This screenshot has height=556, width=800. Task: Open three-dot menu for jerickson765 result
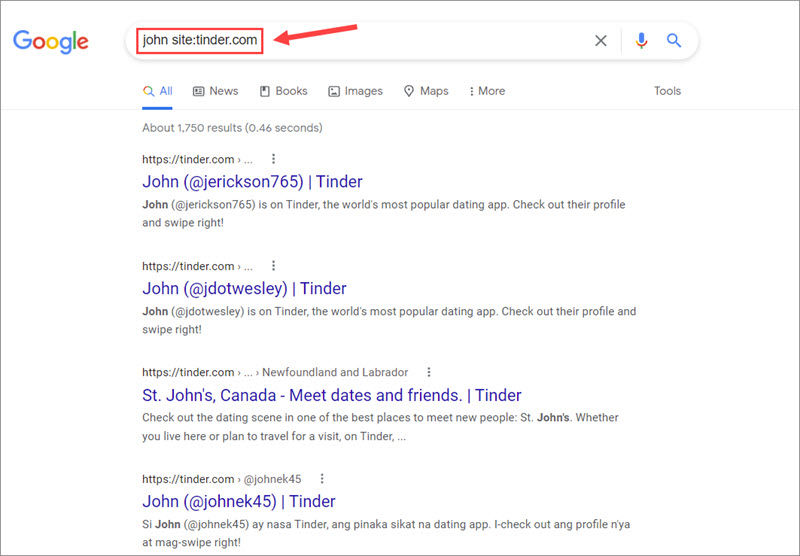pos(273,159)
